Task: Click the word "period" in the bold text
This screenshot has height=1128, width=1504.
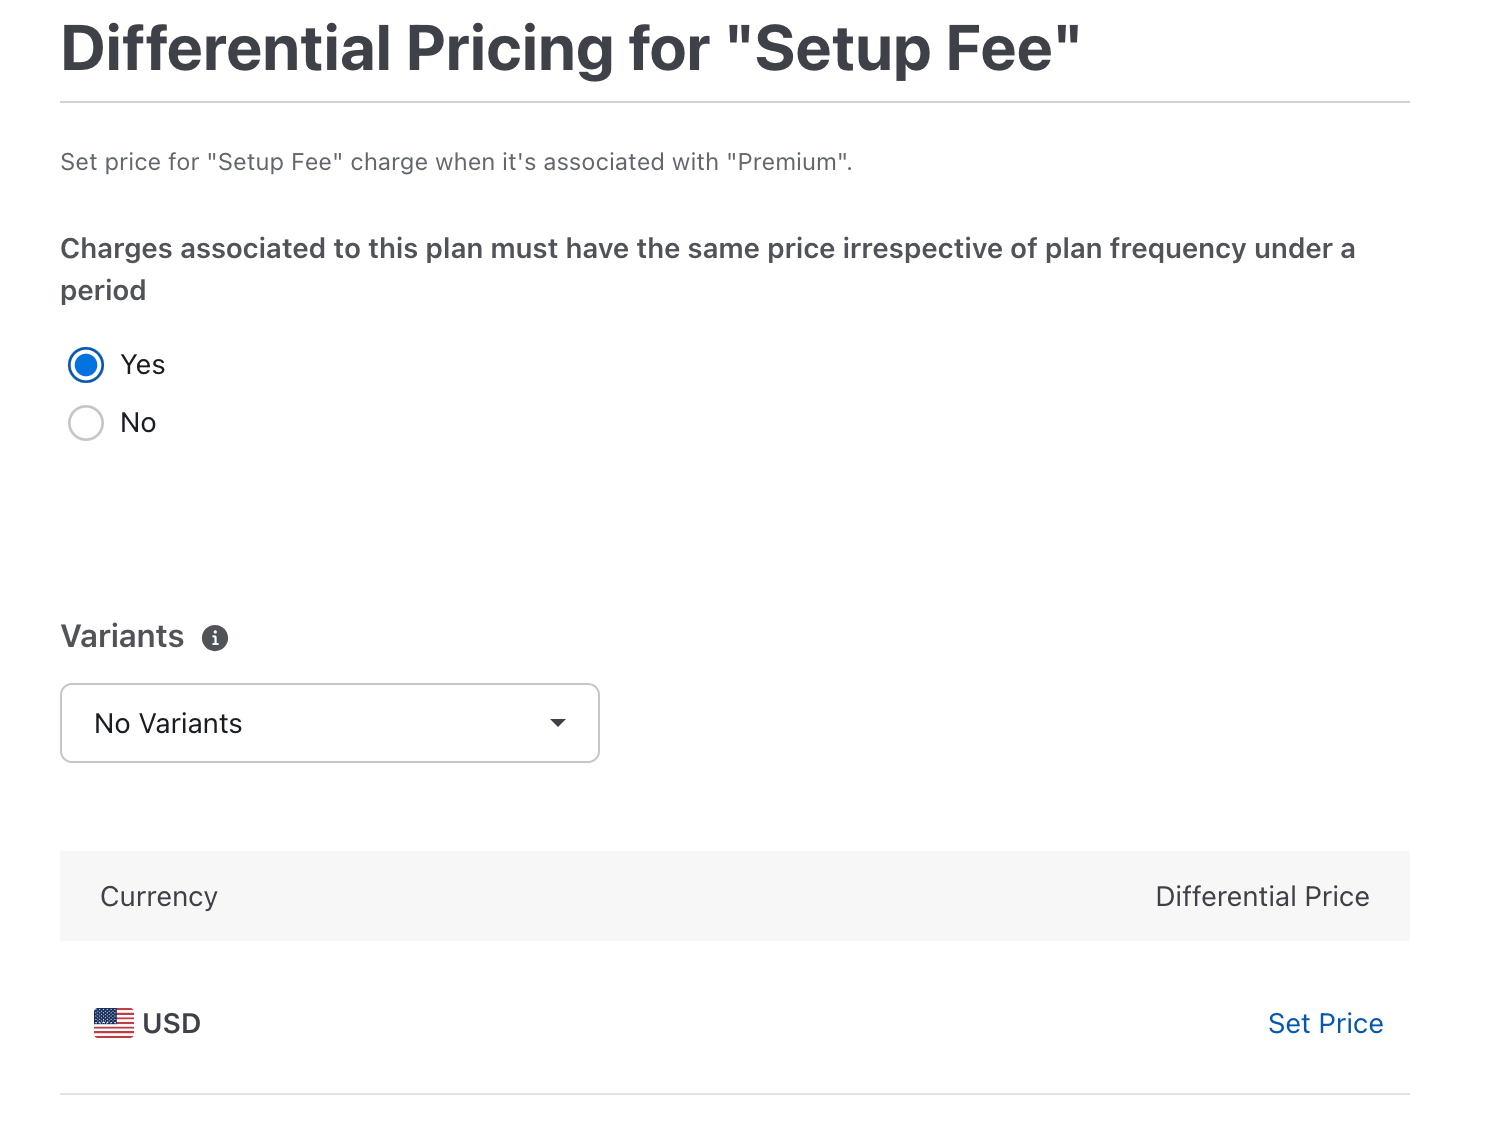Action: pyautogui.click(x=103, y=290)
